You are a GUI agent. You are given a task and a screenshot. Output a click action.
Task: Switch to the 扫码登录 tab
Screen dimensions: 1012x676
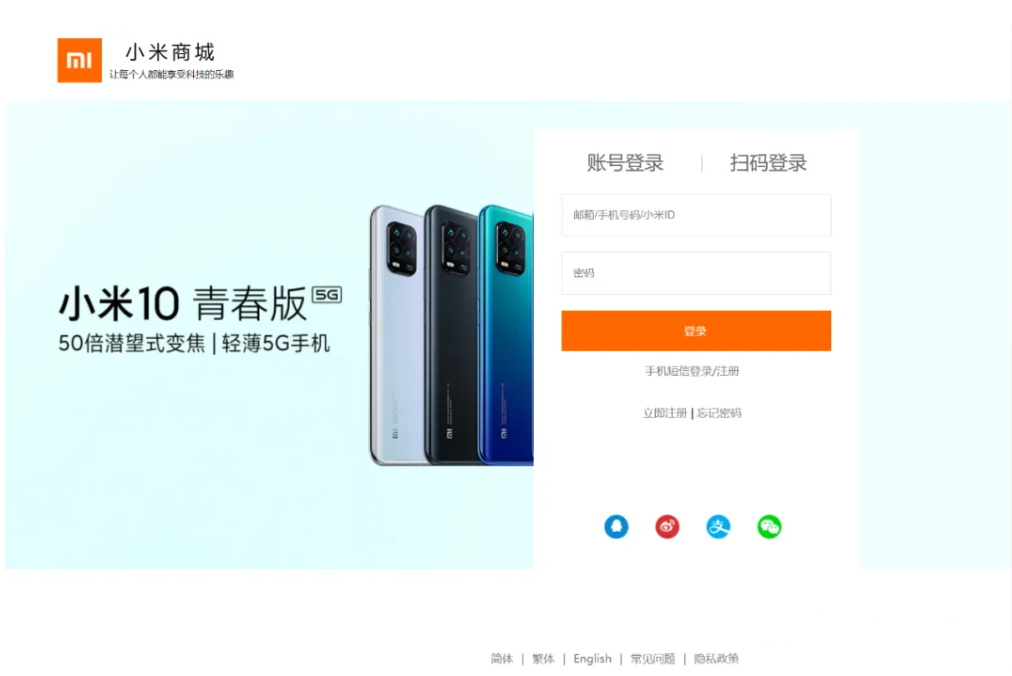(768, 163)
